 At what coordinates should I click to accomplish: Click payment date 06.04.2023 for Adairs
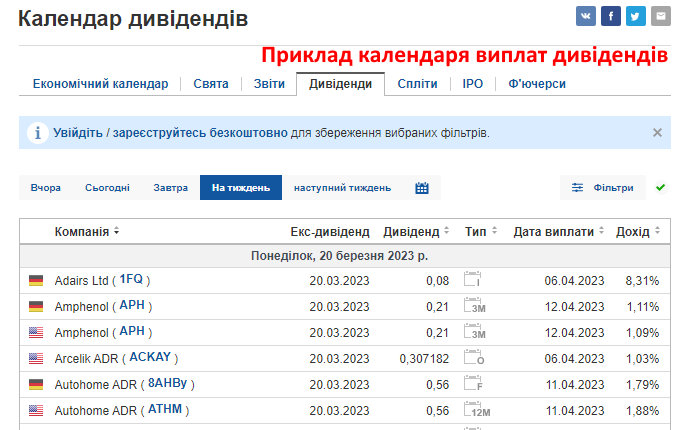(574, 281)
